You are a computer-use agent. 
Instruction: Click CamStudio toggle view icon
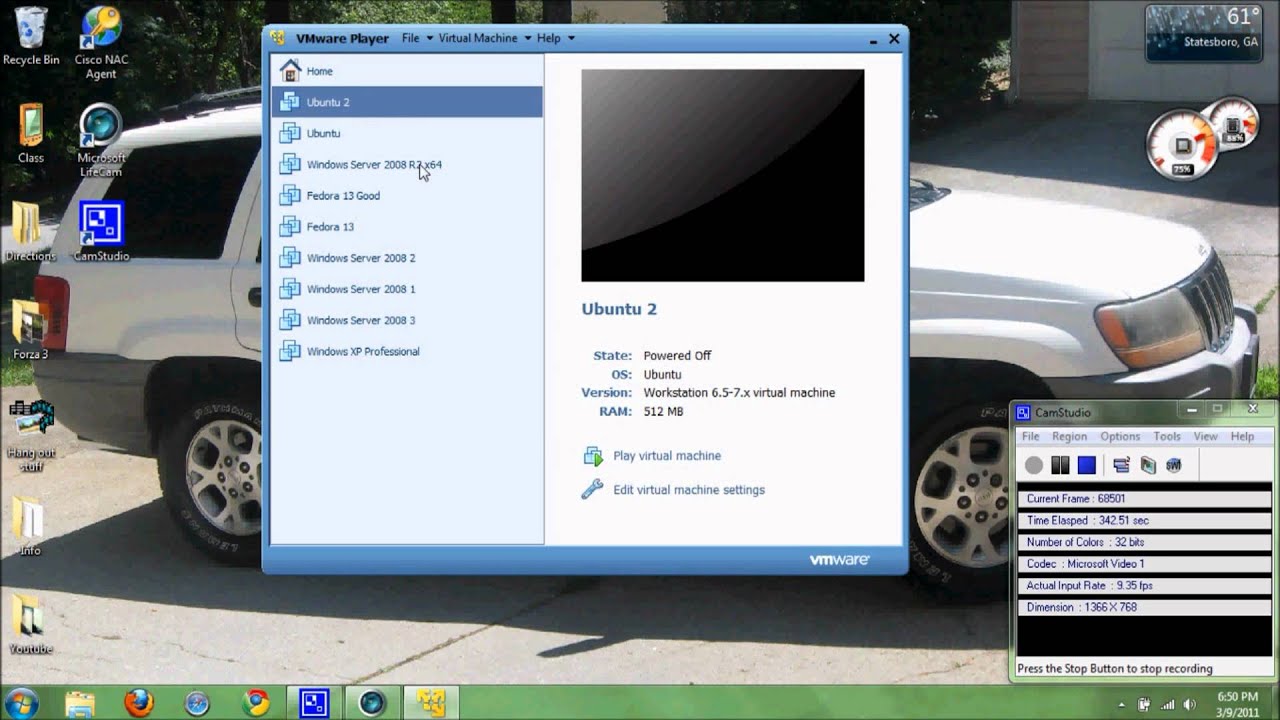[1121, 465]
